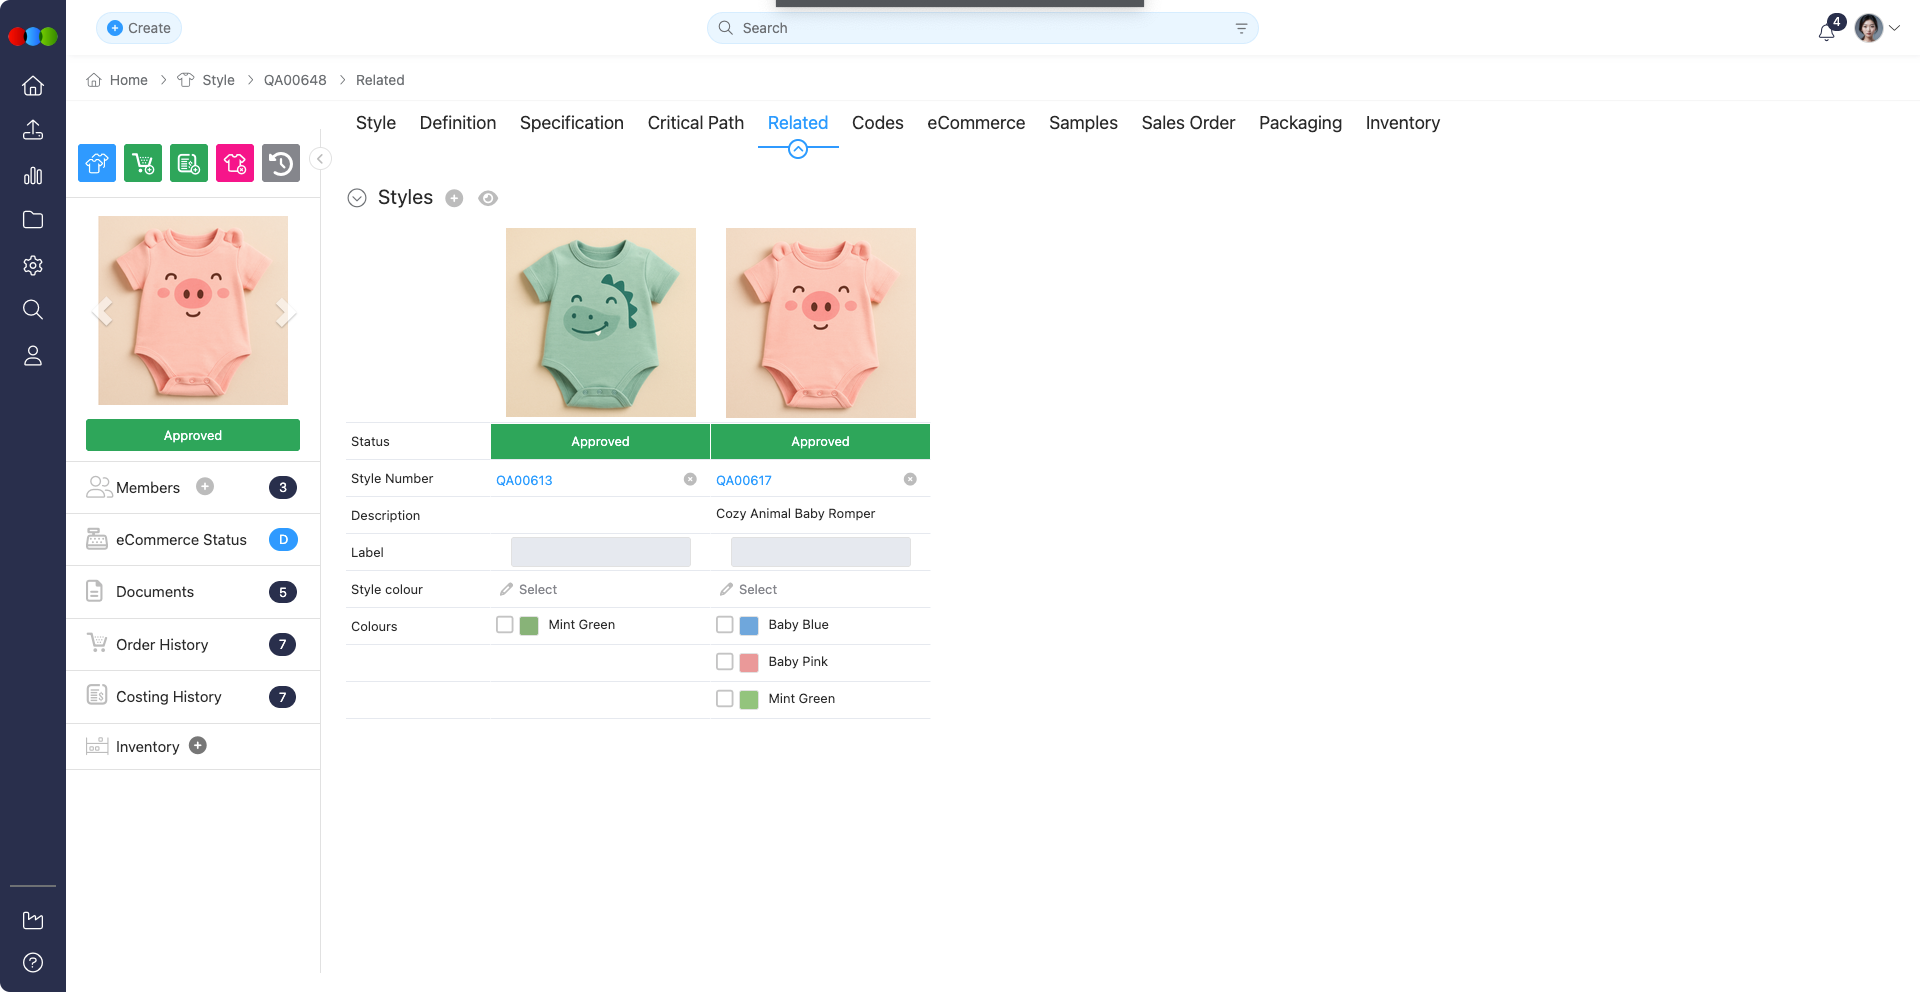Switch to the Specification tab
The width and height of the screenshot is (1920, 992).
click(x=572, y=123)
